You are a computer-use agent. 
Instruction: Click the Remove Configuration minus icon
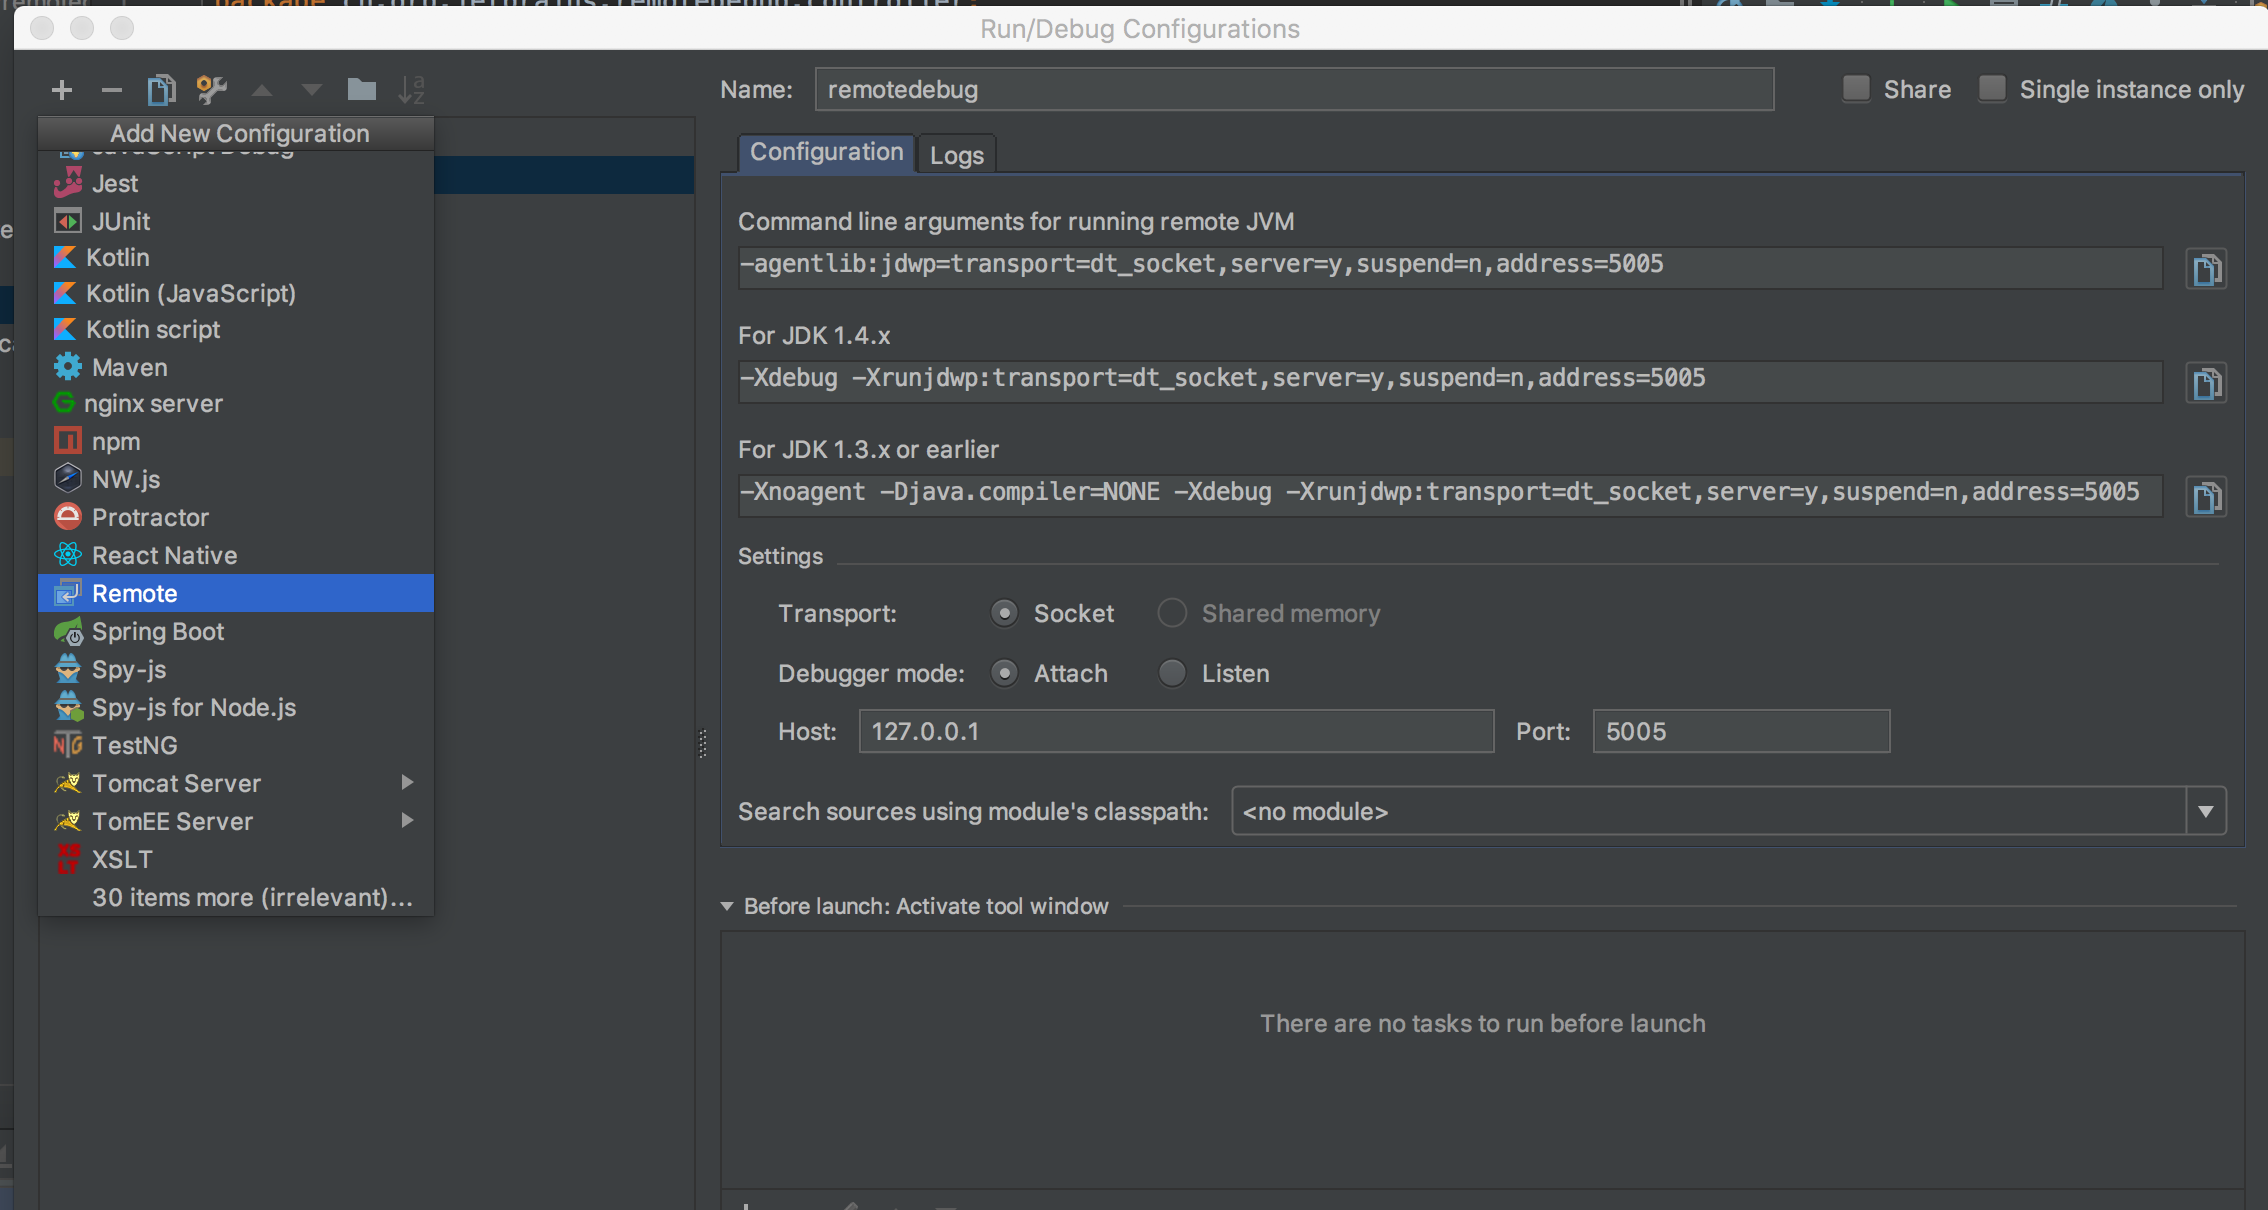[x=112, y=90]
